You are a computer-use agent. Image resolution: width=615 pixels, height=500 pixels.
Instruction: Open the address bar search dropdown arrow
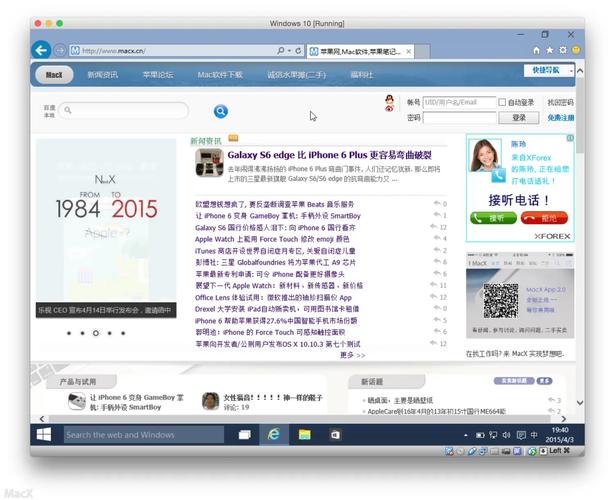tap(289, 51)
